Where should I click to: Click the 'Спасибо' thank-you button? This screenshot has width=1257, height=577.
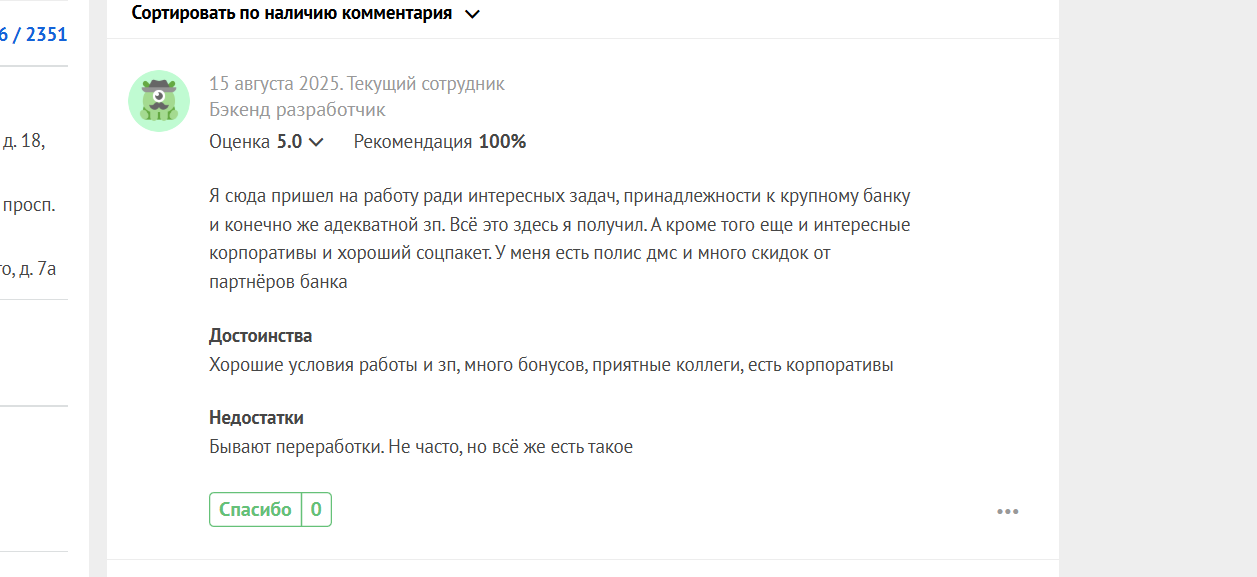[x=255, y=509]
